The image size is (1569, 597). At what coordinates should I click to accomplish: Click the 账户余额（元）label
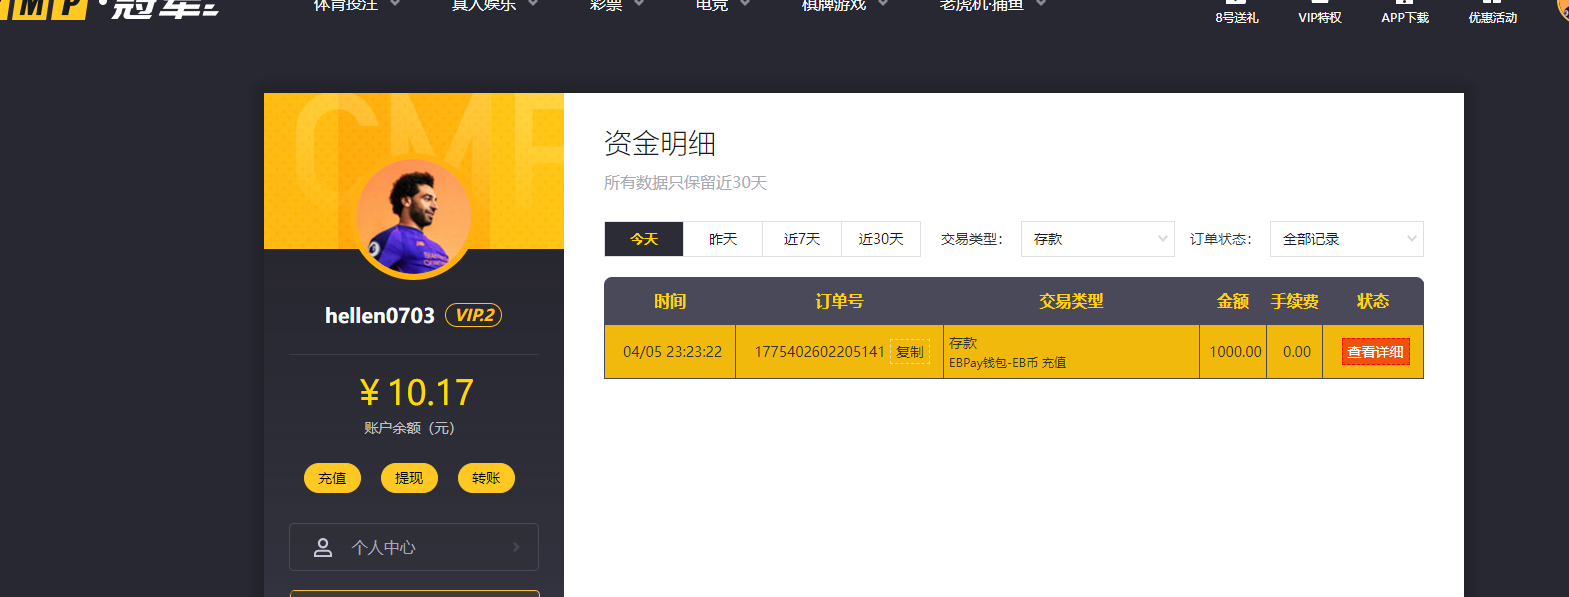(x=409, y=428)
